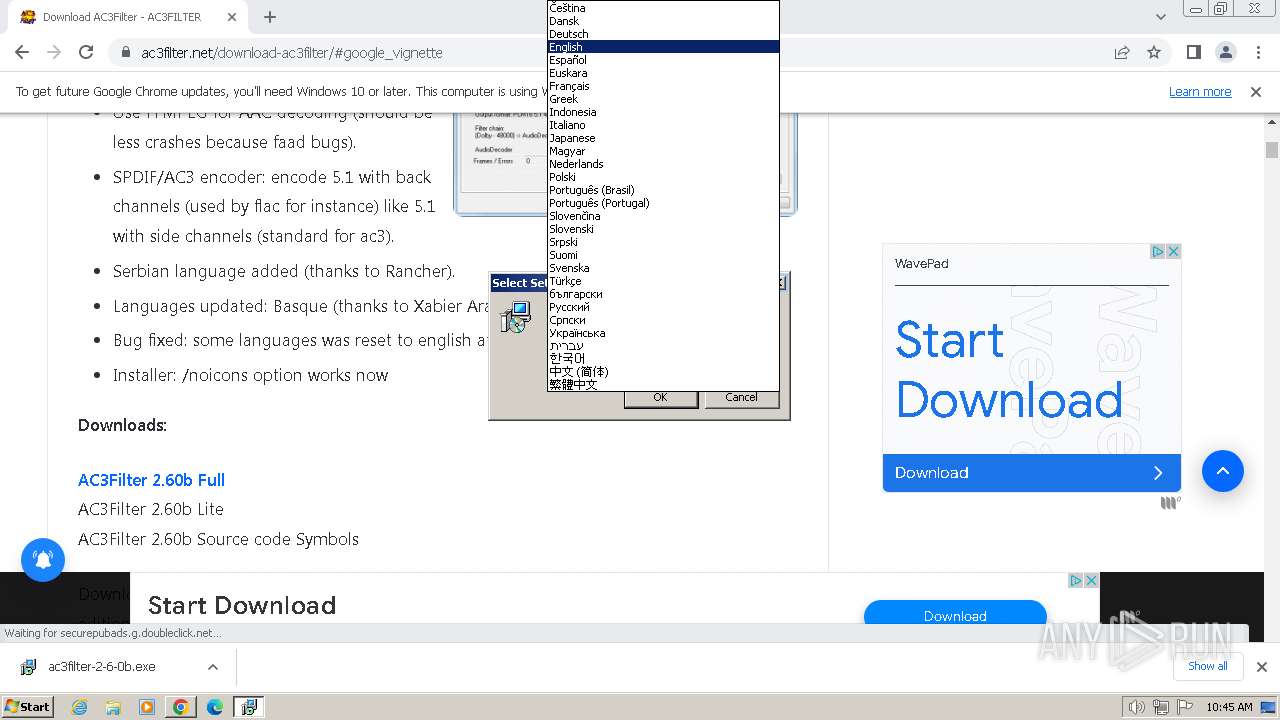Open the downloaded ac3filter-2-6-0b.exe file

[x=102, y=667]
